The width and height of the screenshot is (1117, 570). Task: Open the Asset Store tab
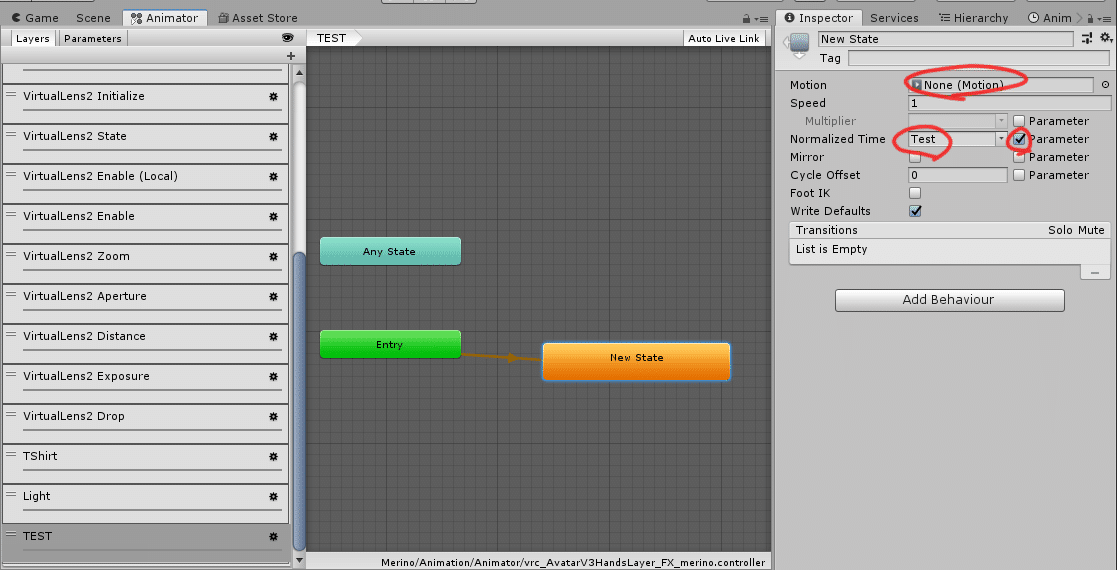tap(258, 18)
